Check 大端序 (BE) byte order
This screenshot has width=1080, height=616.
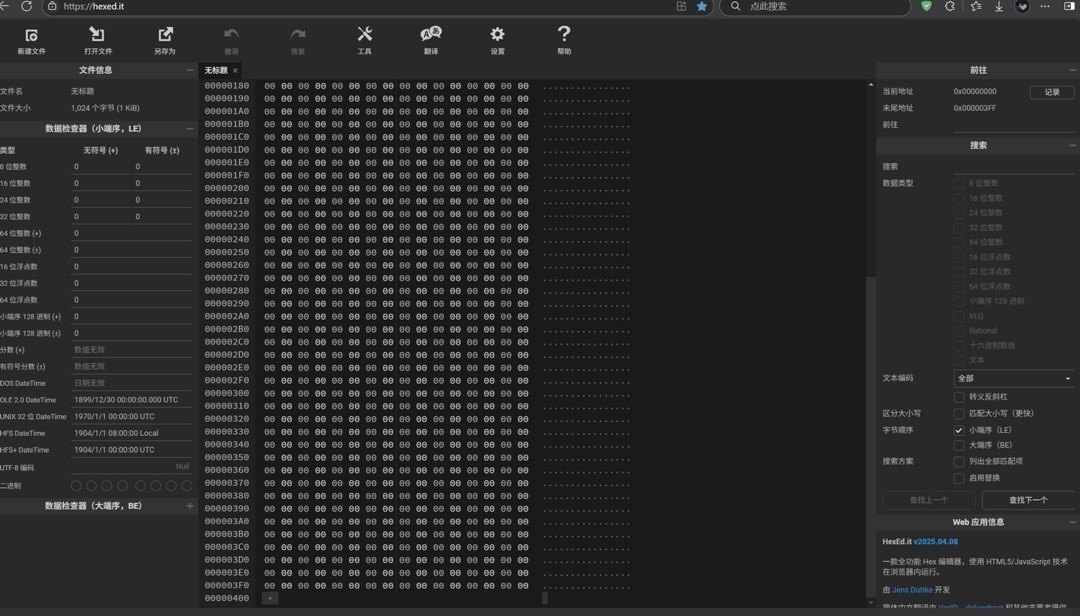tap(959, 445)
